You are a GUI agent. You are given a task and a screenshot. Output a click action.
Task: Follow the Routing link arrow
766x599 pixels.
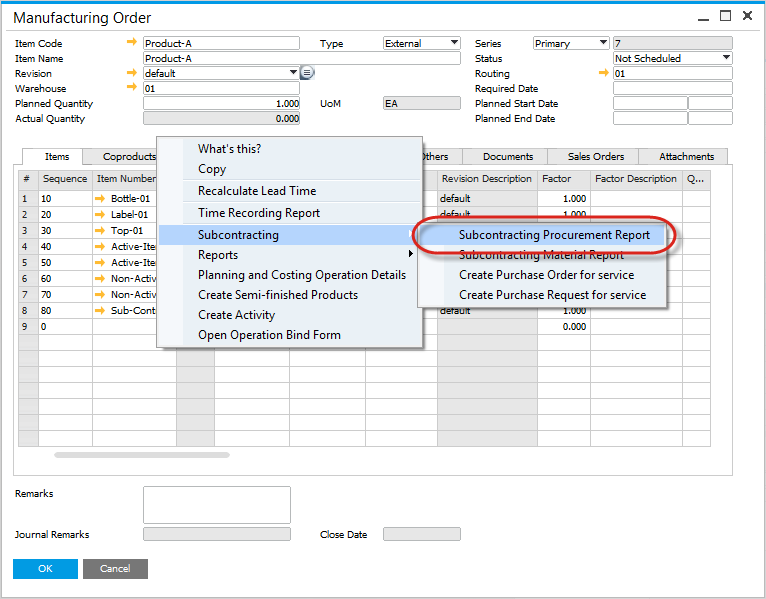[x=604, y=73]
